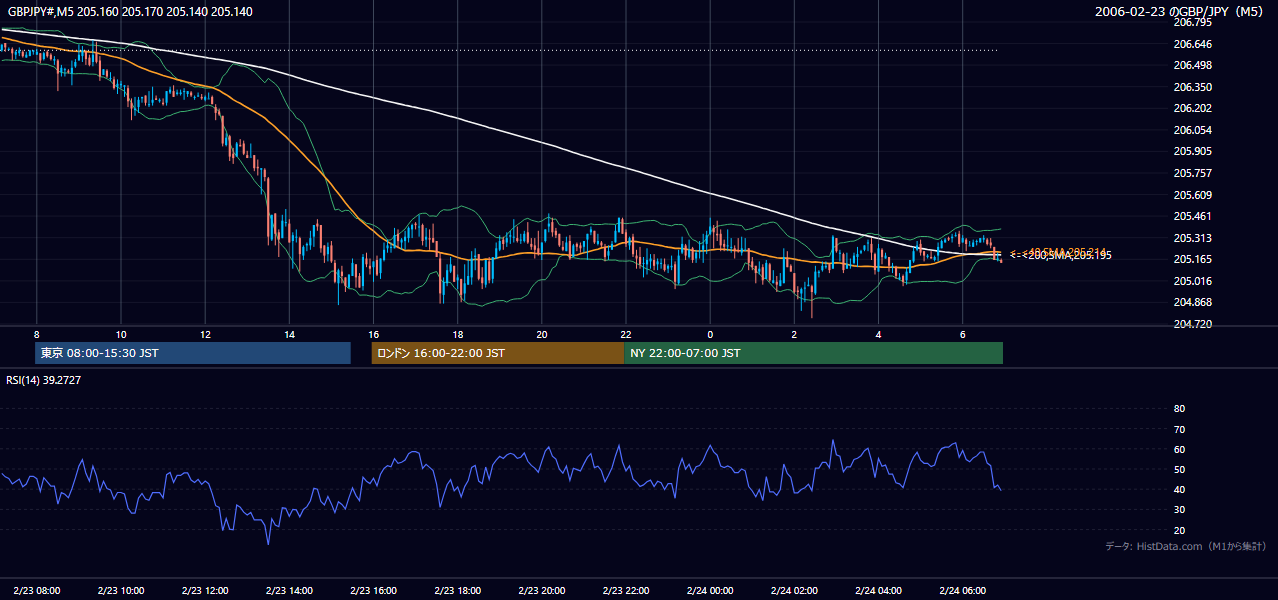
Task: Click price axis label 204.868
Action: (x=1192, y=303)
